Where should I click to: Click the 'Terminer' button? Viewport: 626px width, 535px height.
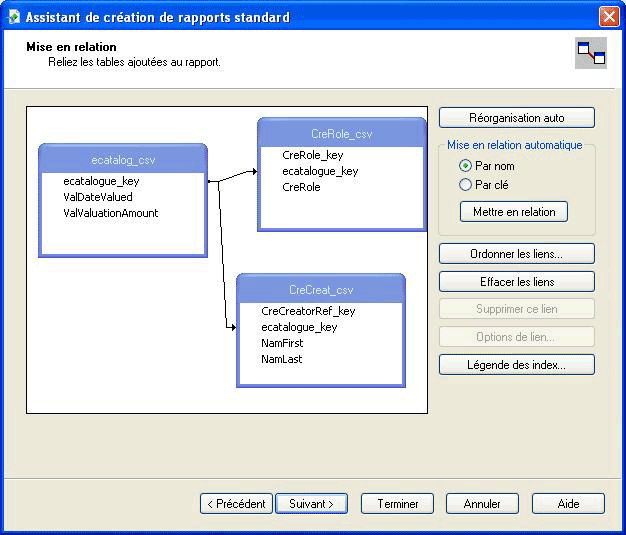click(397, 504)
